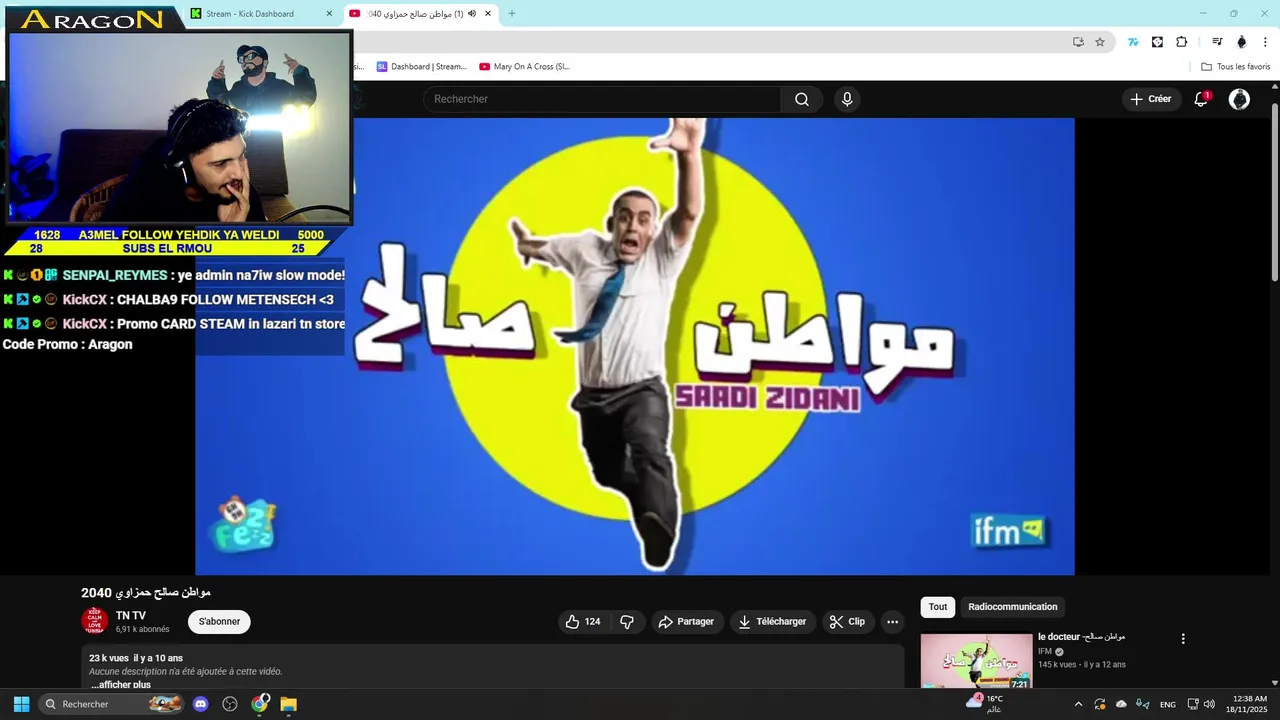Open more actions ellipsis under video
The height and width of the screenshot is (720, 1280).
point(892,622)
